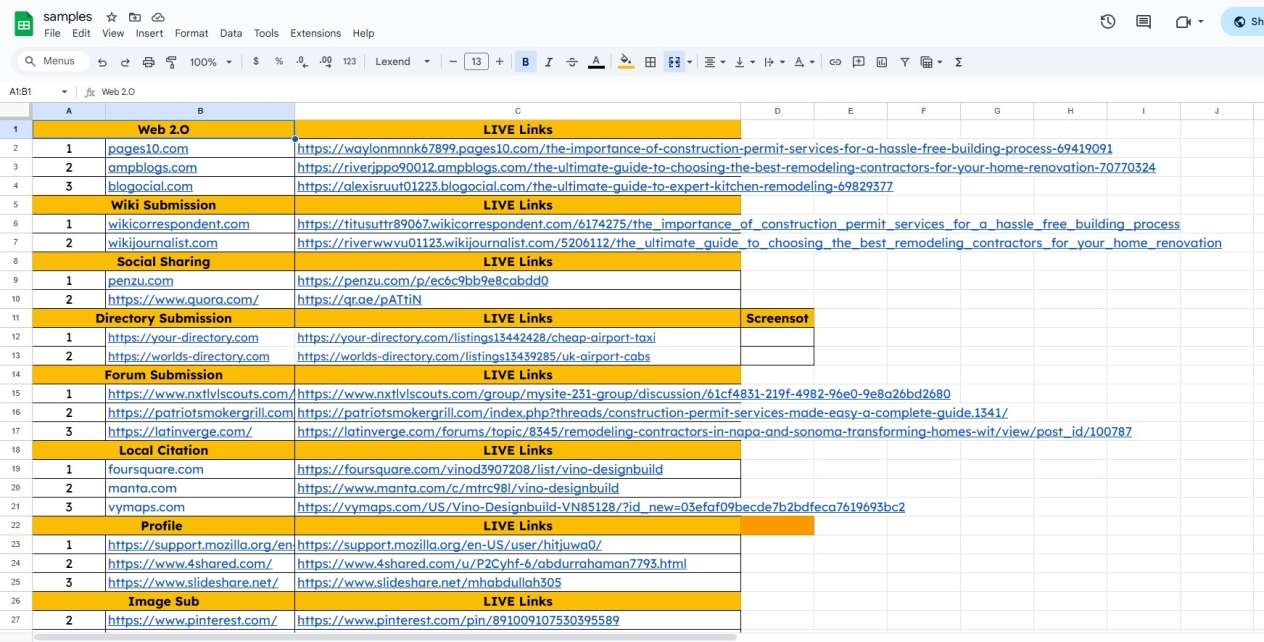Click the formula bar showing Web 2.O

click(x=680, y=91)
